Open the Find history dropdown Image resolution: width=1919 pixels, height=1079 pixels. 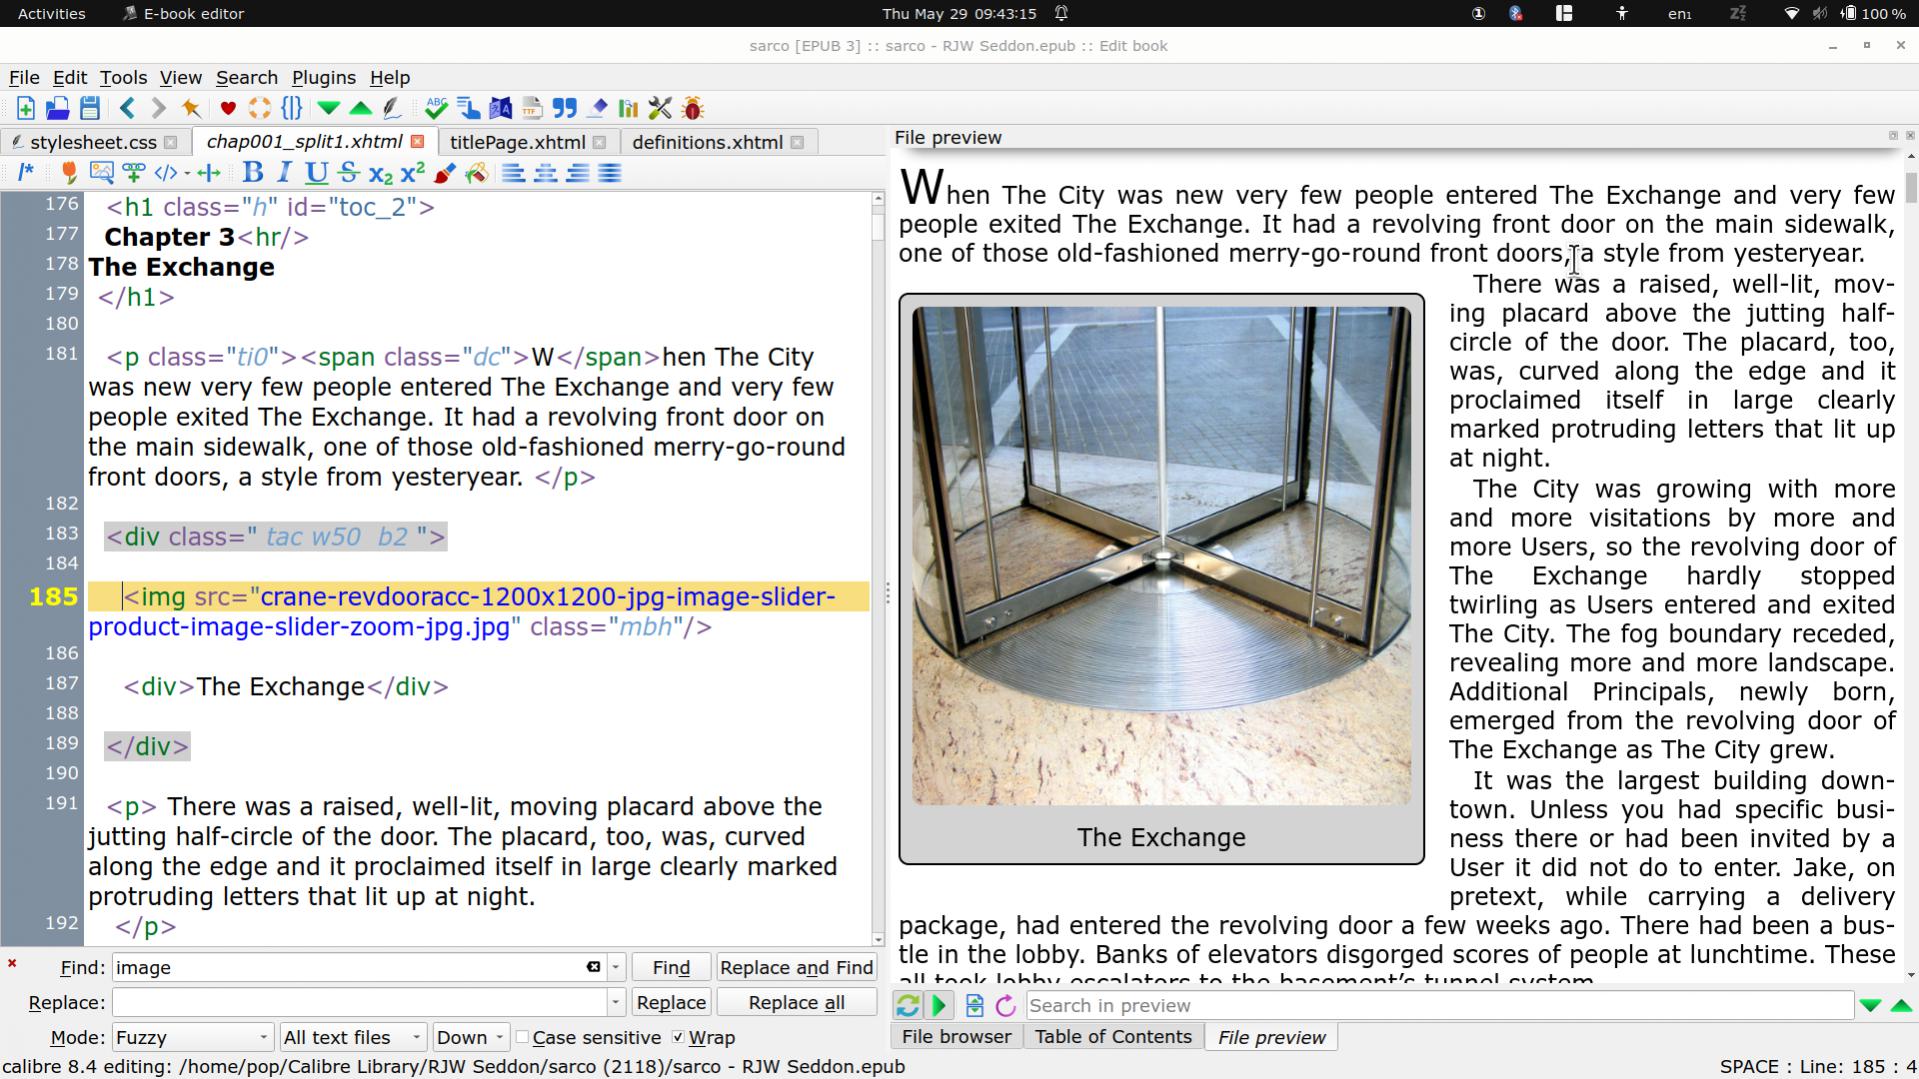coord(616,968)
